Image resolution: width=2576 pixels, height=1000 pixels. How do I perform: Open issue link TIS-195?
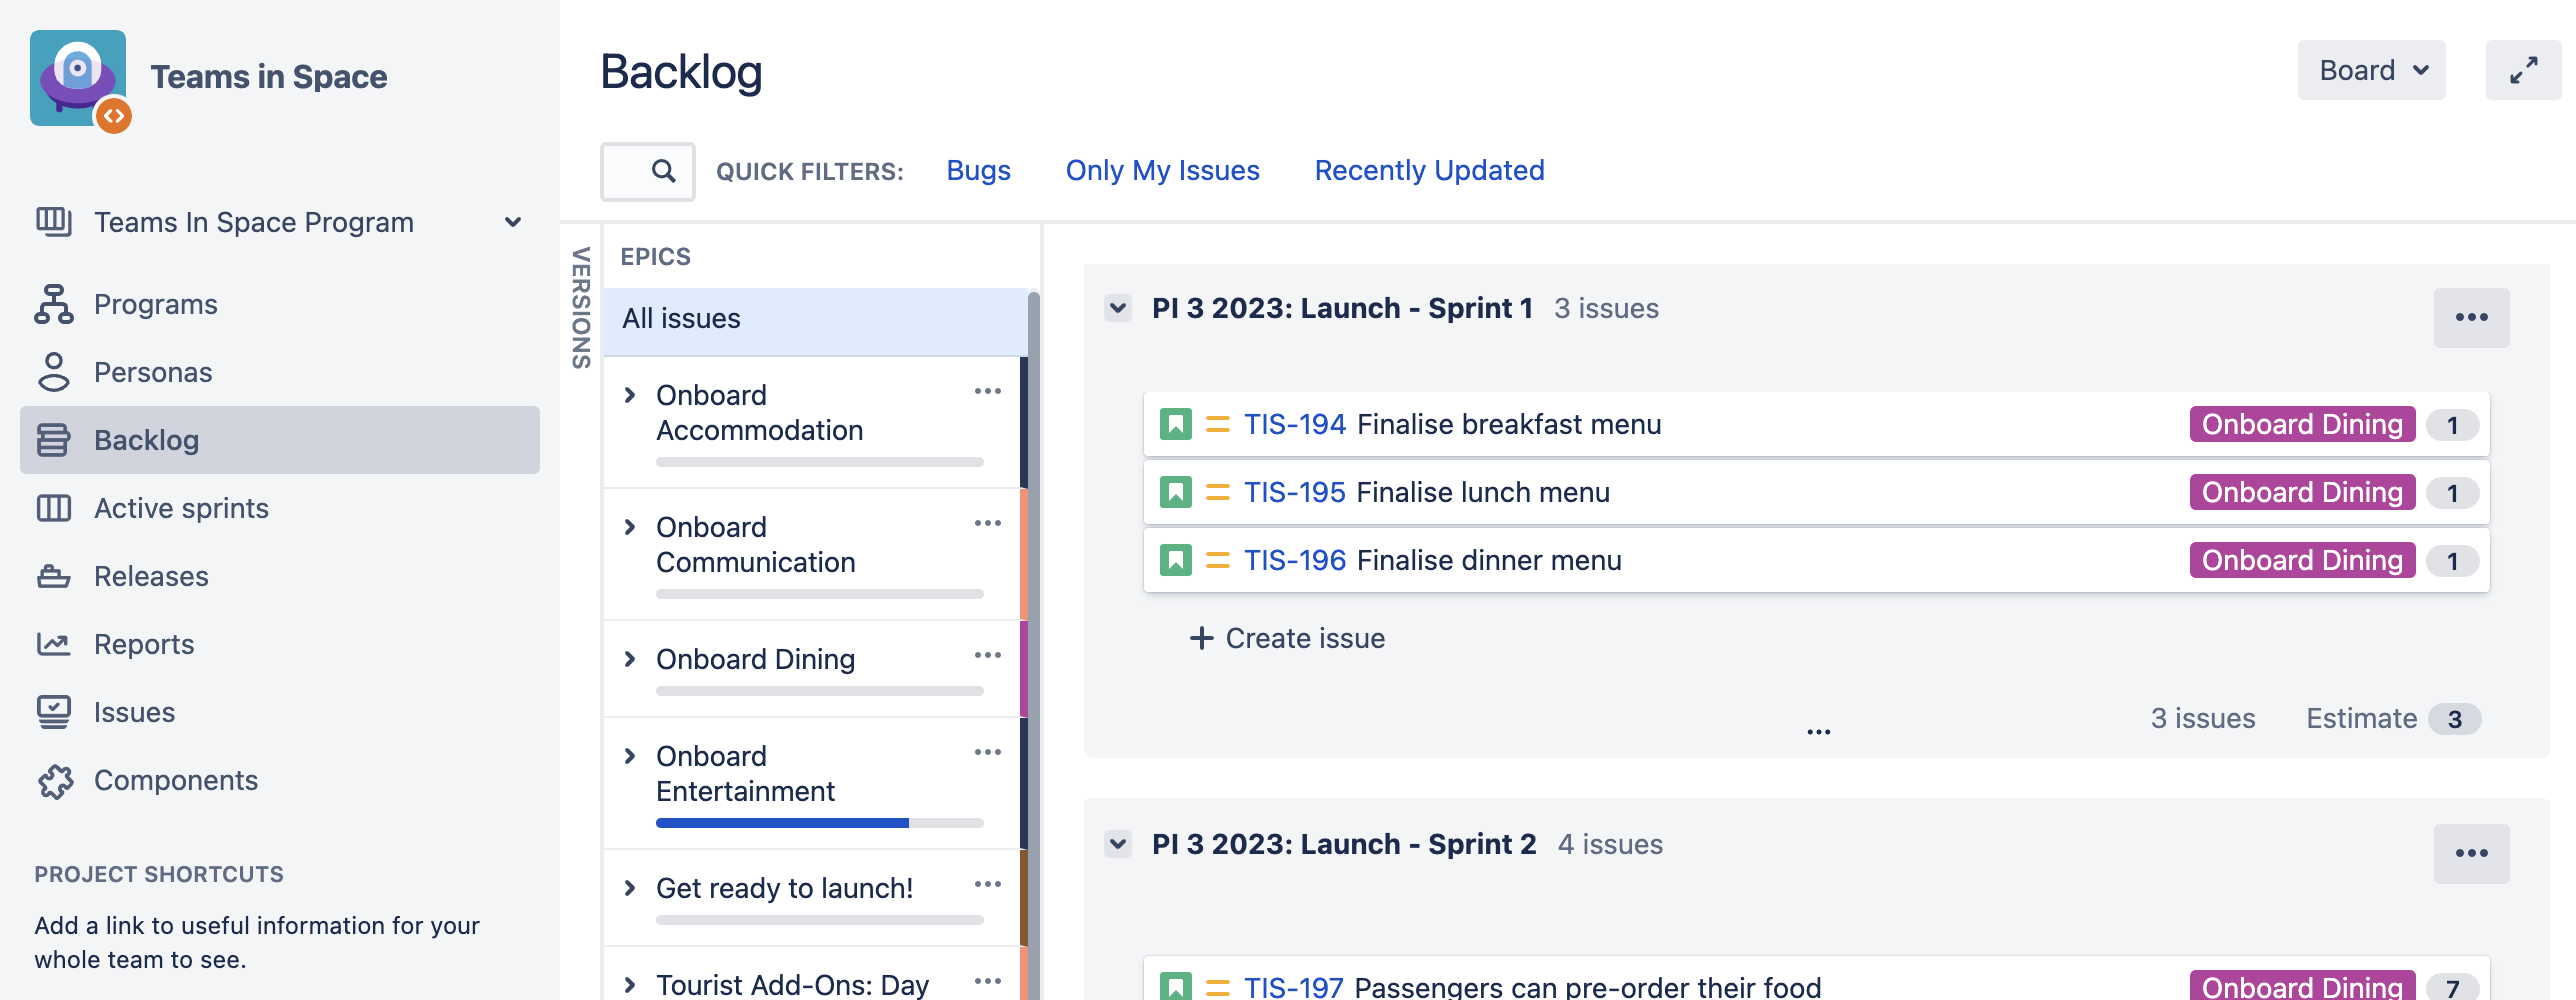1294,493
